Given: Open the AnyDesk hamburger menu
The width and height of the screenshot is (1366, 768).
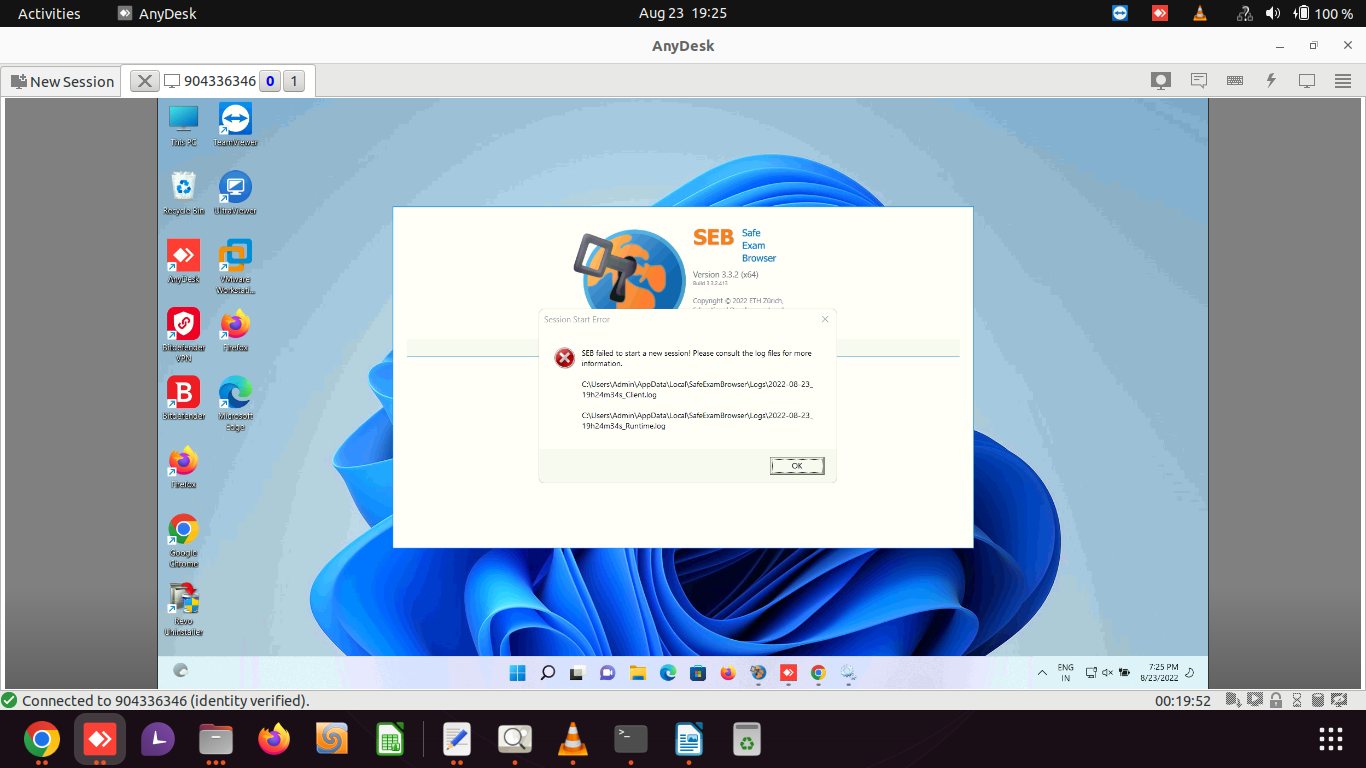Looking at the screenshot, I should 1342,80.
